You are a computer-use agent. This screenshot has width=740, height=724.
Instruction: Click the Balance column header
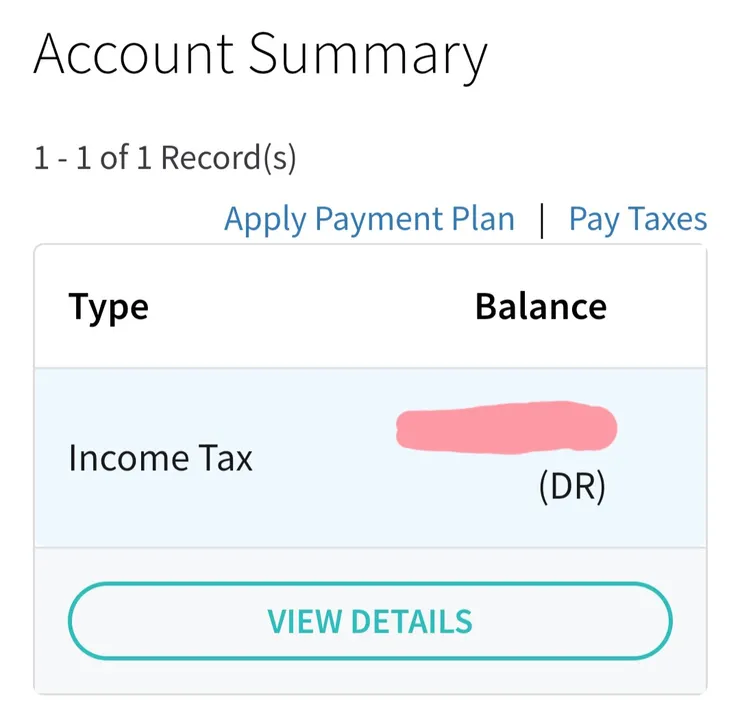click(x=540, y=306)
